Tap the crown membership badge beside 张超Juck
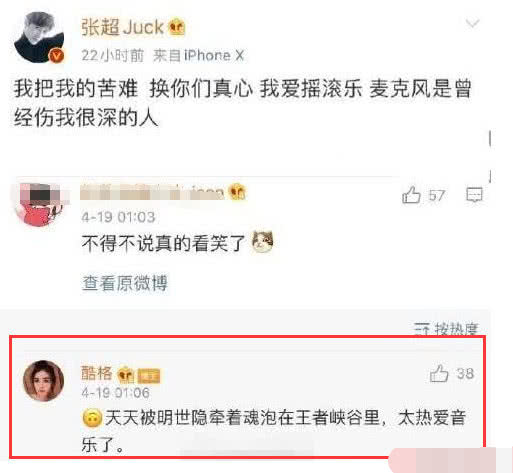 (x=177, y=27)
